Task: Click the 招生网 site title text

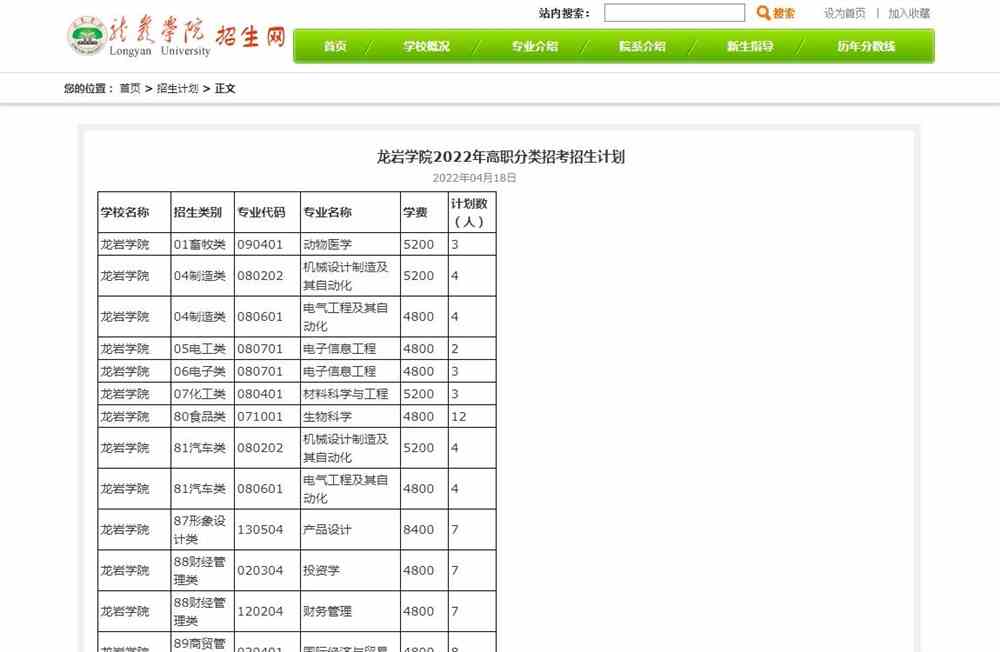Action: (250, 36)
